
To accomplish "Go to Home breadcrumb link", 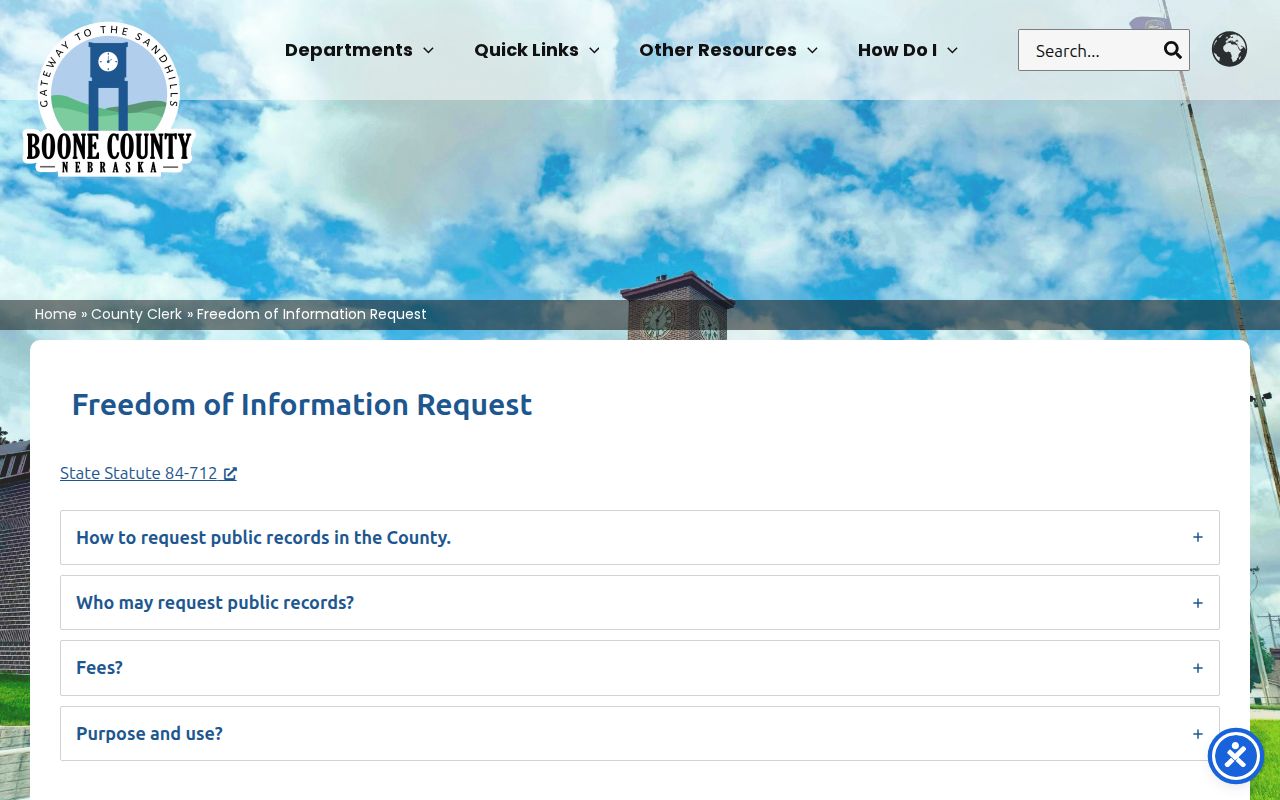I will (x=56, y=314).
